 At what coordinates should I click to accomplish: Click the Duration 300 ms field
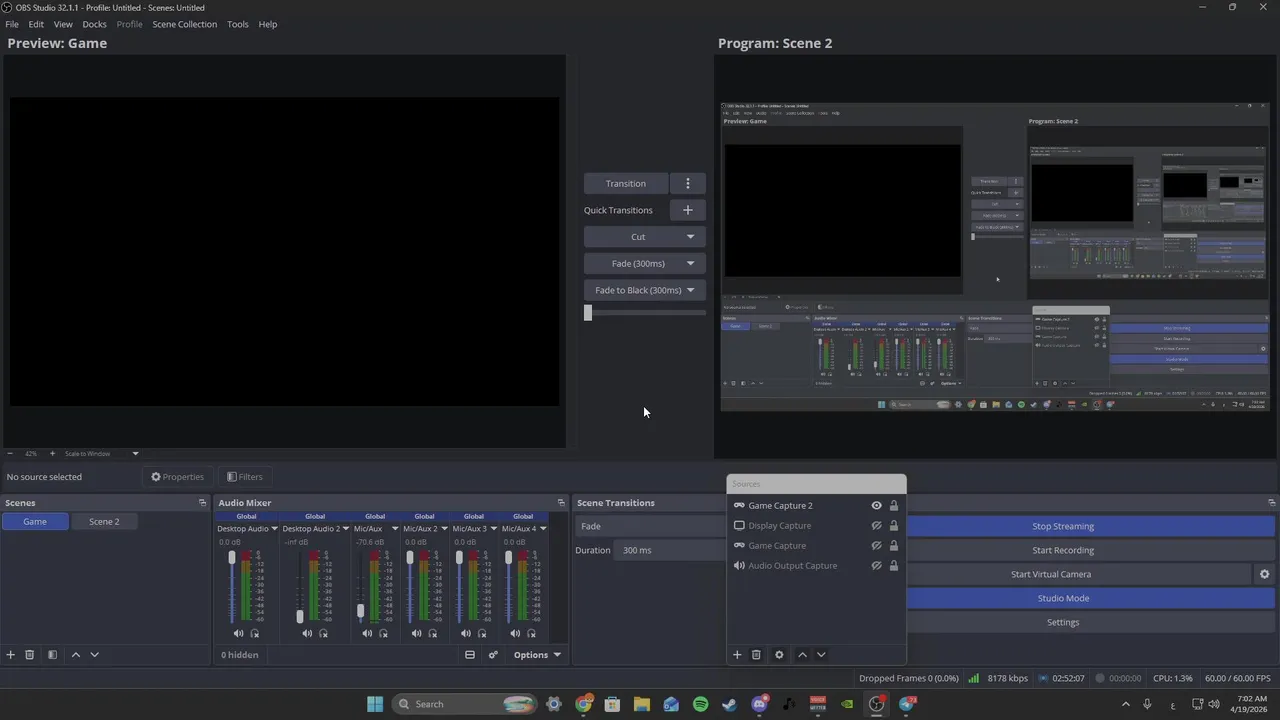[672, 550]
